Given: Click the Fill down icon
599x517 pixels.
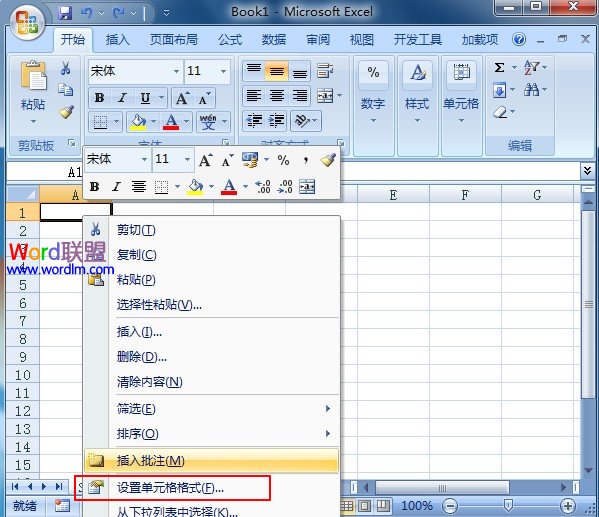Looking at the screenshot, I should pyautogui.click(x=499, y=90).
